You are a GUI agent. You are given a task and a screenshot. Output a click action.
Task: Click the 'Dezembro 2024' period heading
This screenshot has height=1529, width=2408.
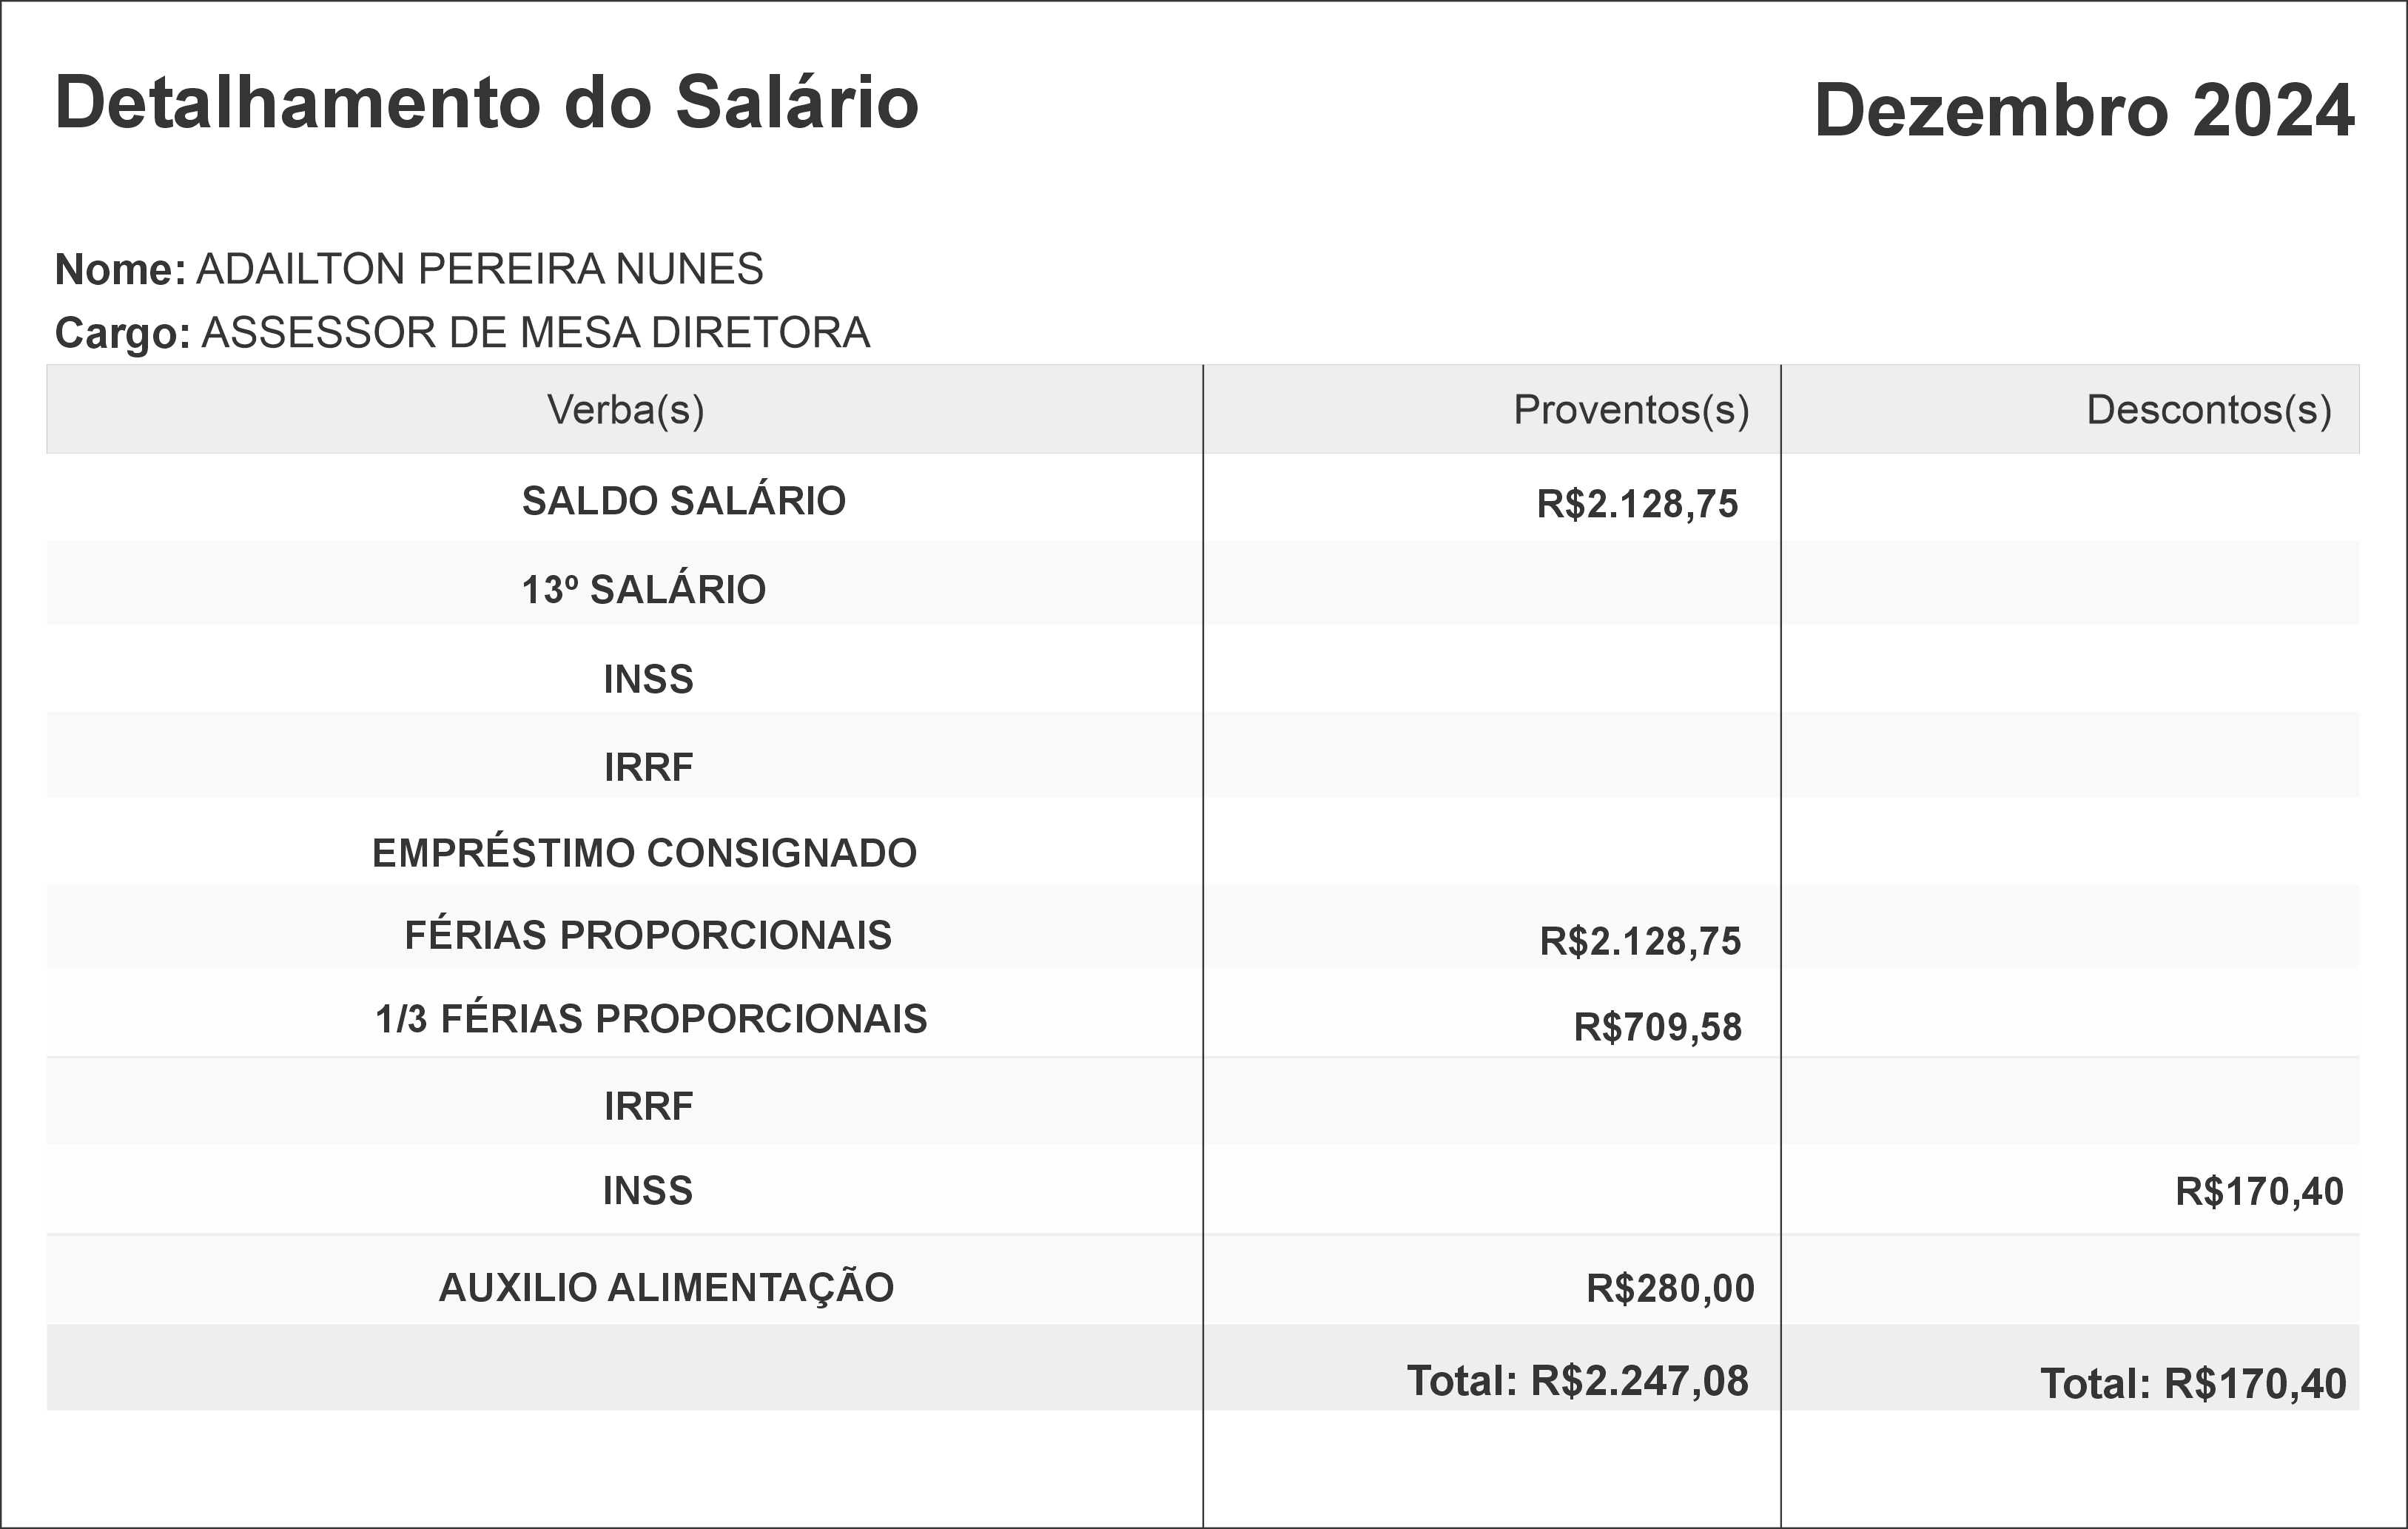click(x=2084, y=110)
